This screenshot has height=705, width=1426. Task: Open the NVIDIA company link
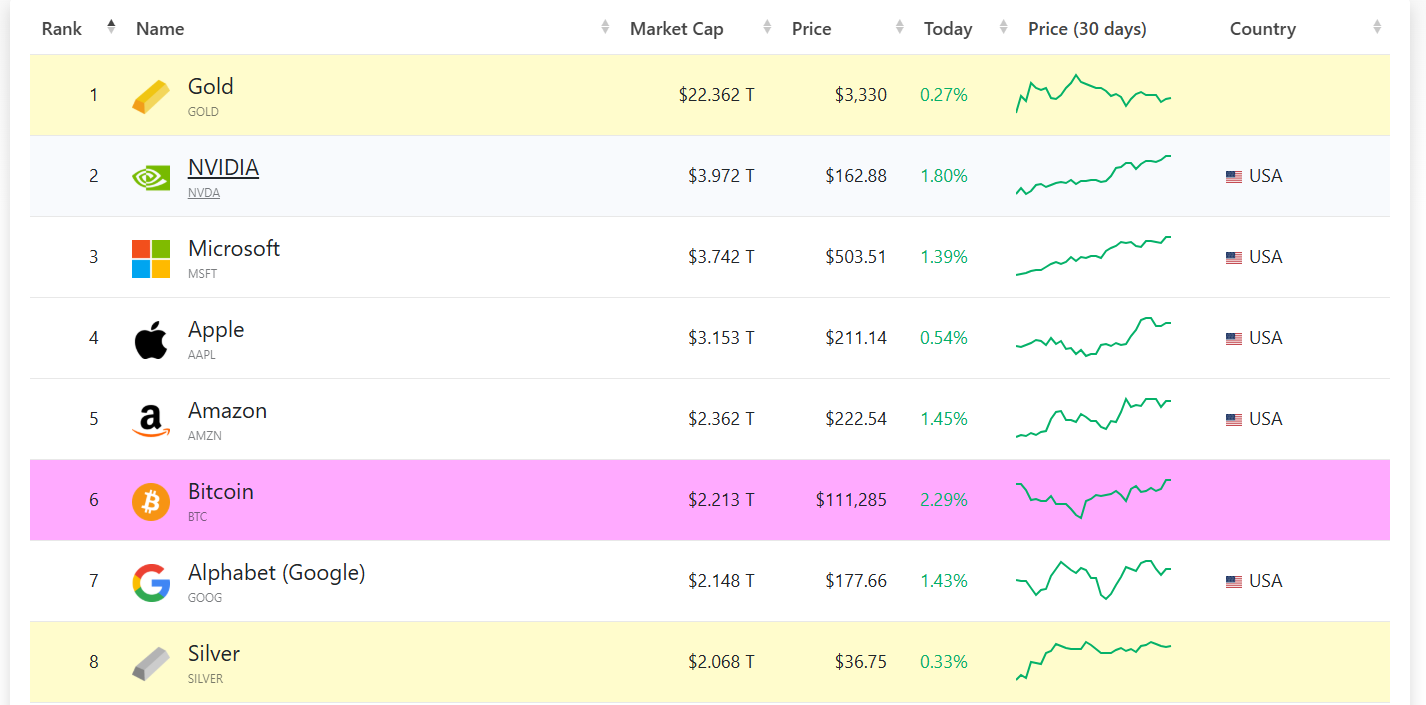223,168
